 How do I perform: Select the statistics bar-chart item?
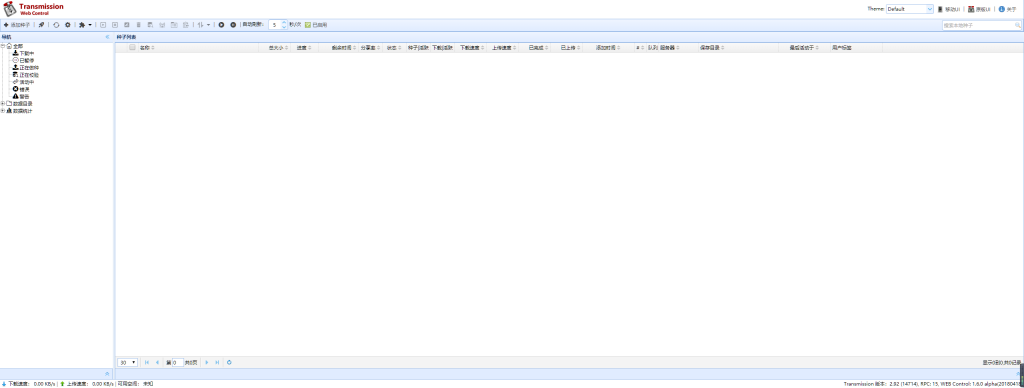19,110
